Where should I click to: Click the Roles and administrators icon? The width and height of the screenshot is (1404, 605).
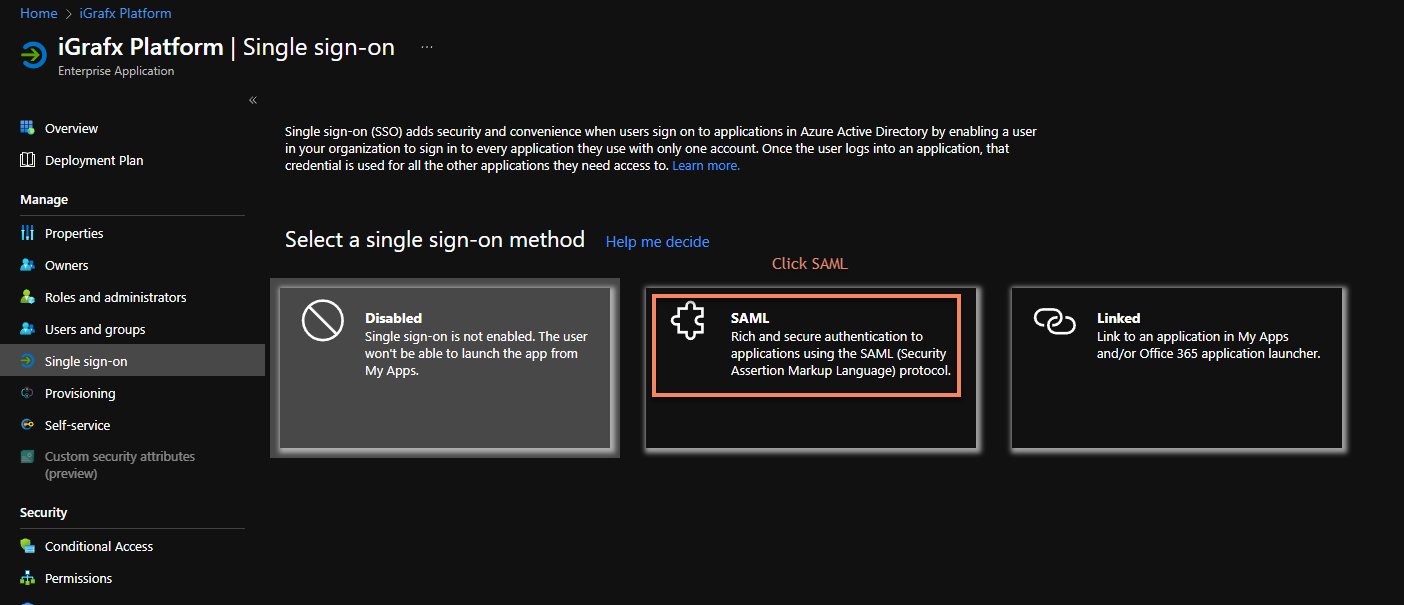click(x=28, y=297)
